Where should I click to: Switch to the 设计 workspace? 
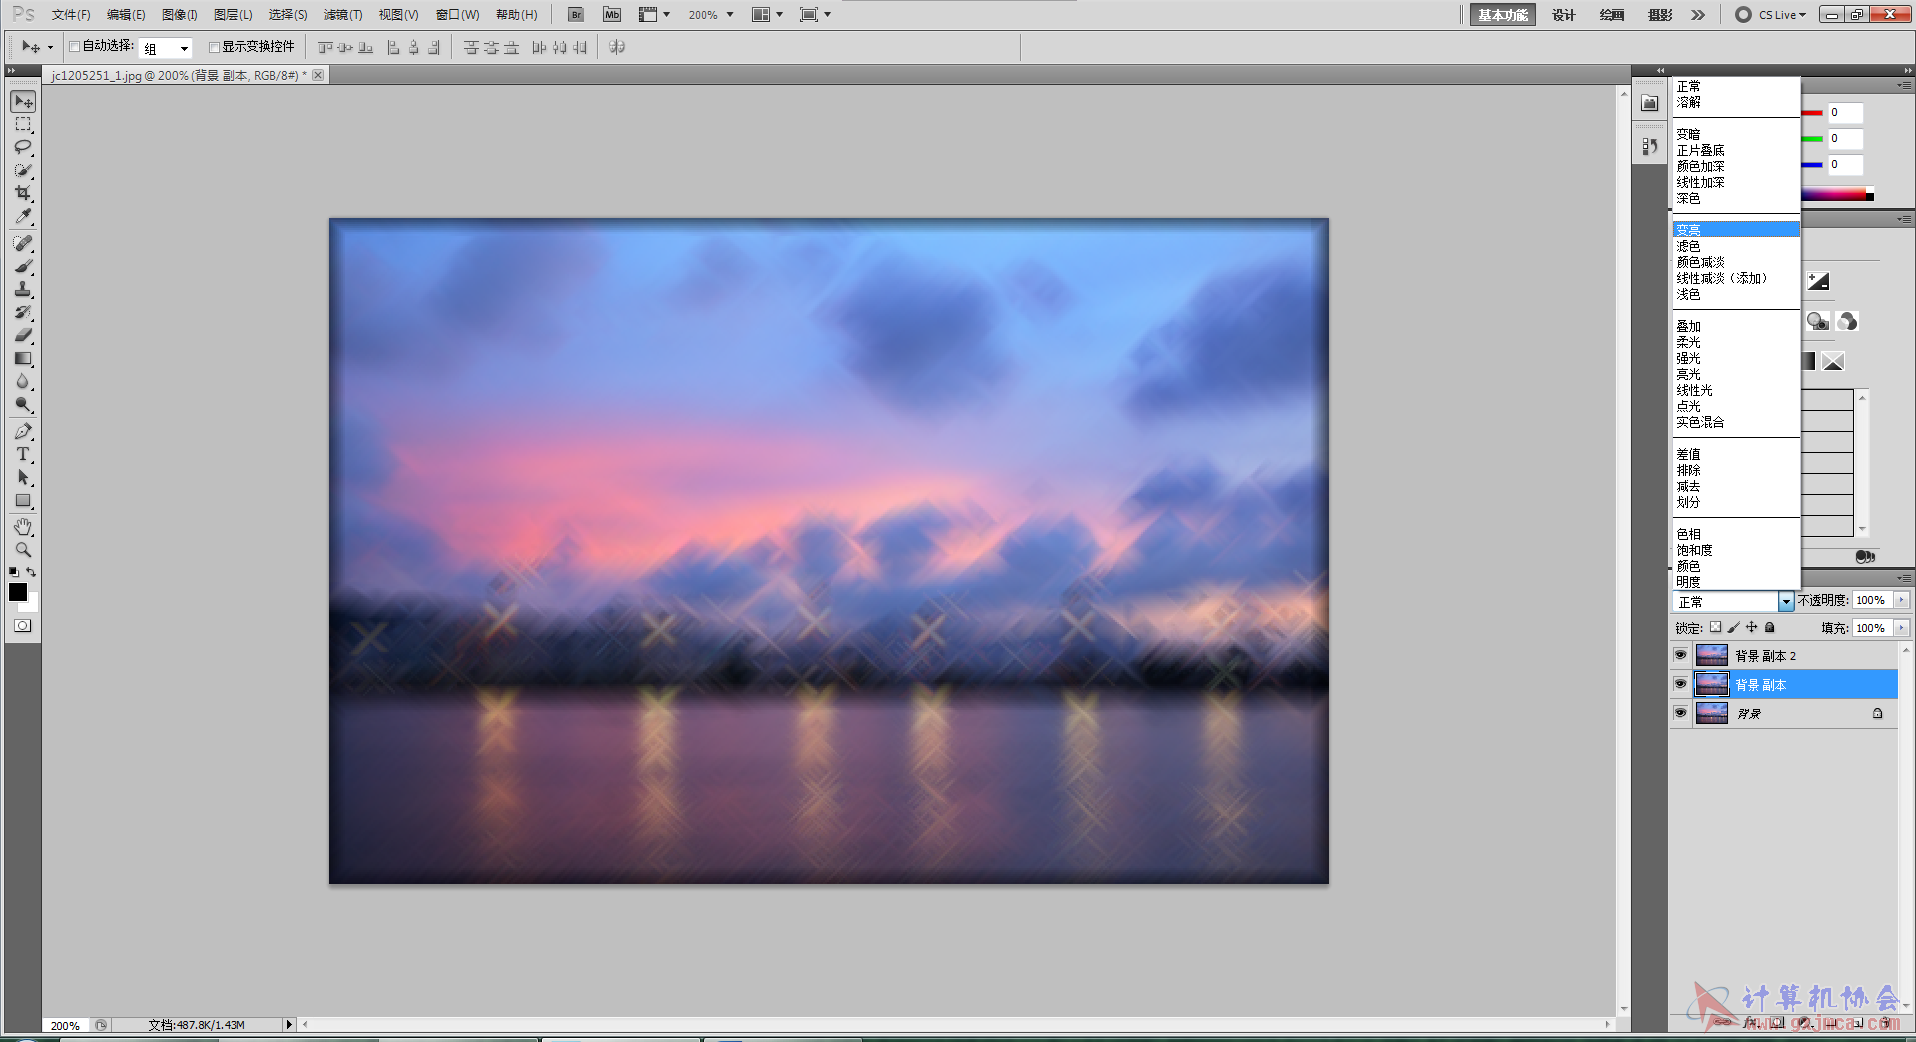click(1563, 15)
